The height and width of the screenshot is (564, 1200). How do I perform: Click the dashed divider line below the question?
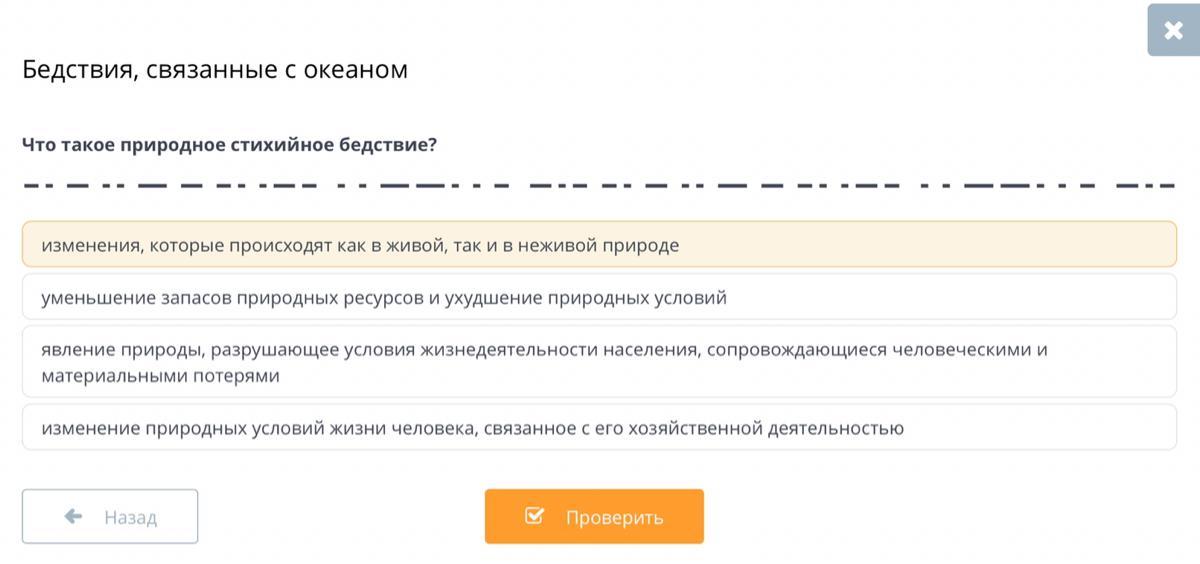click(599, 186)
